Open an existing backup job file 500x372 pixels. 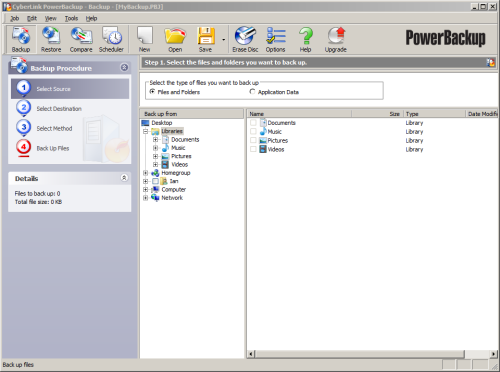click(x=175, y=39)
